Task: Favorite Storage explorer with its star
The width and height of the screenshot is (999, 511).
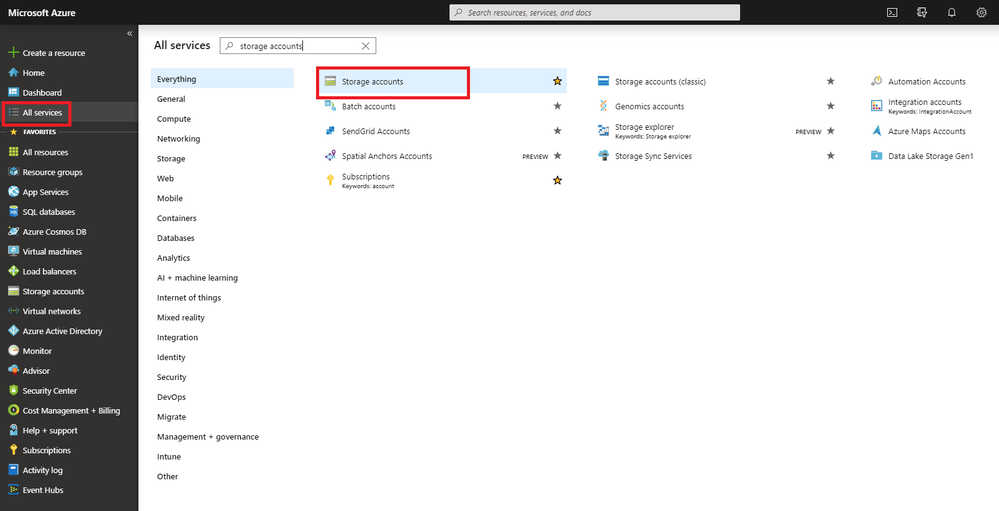Action: (830, 131)
